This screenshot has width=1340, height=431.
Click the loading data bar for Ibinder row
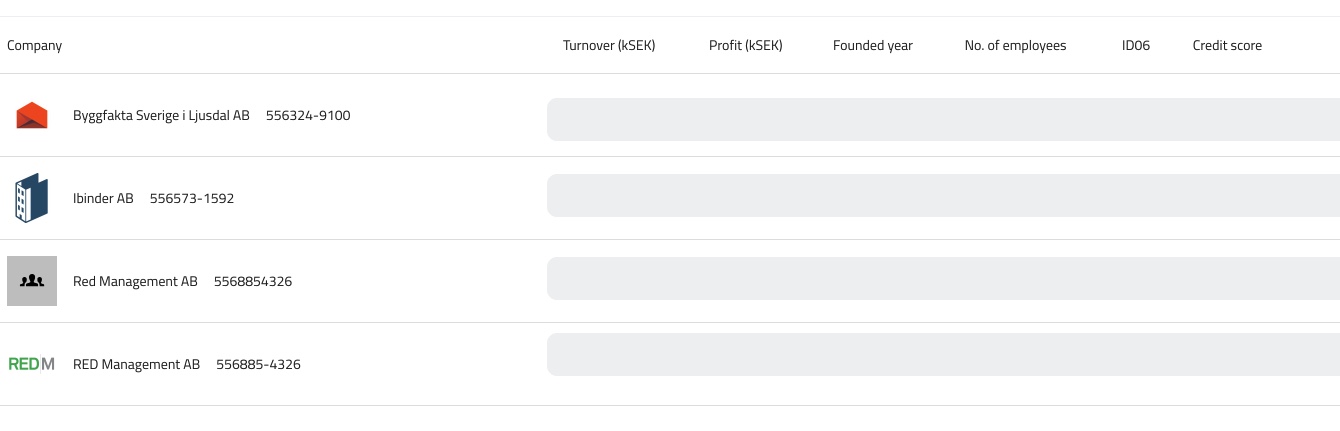pos(942,196)
